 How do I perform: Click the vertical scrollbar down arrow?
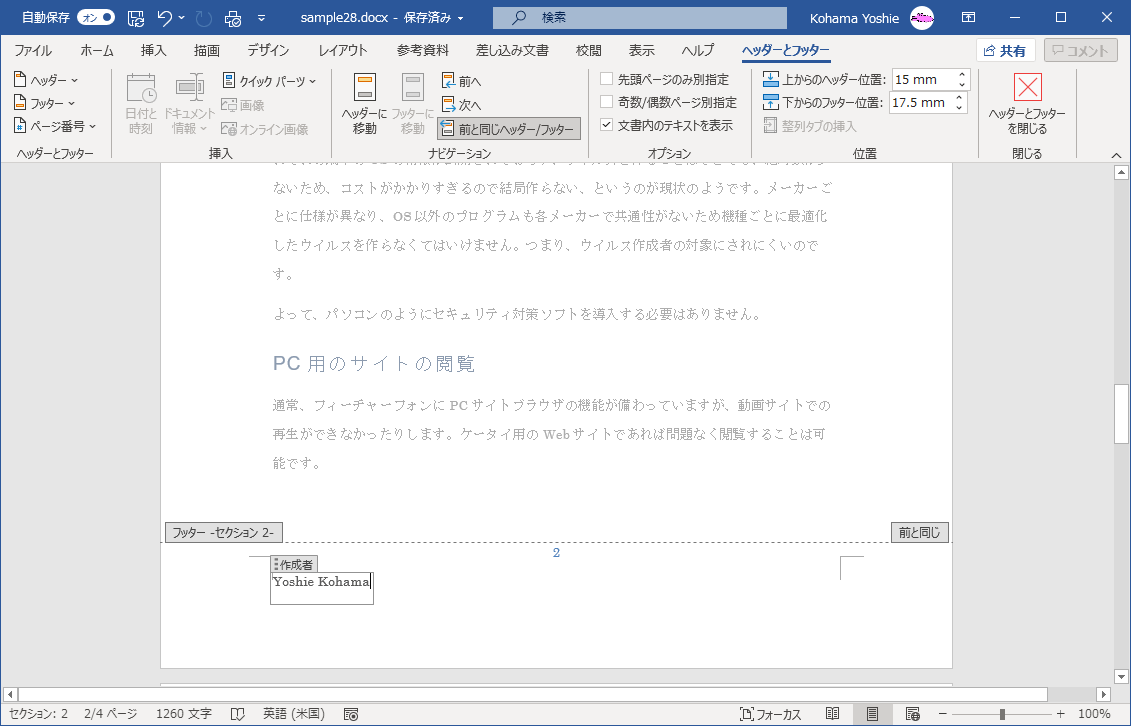tap(1121, 676)
